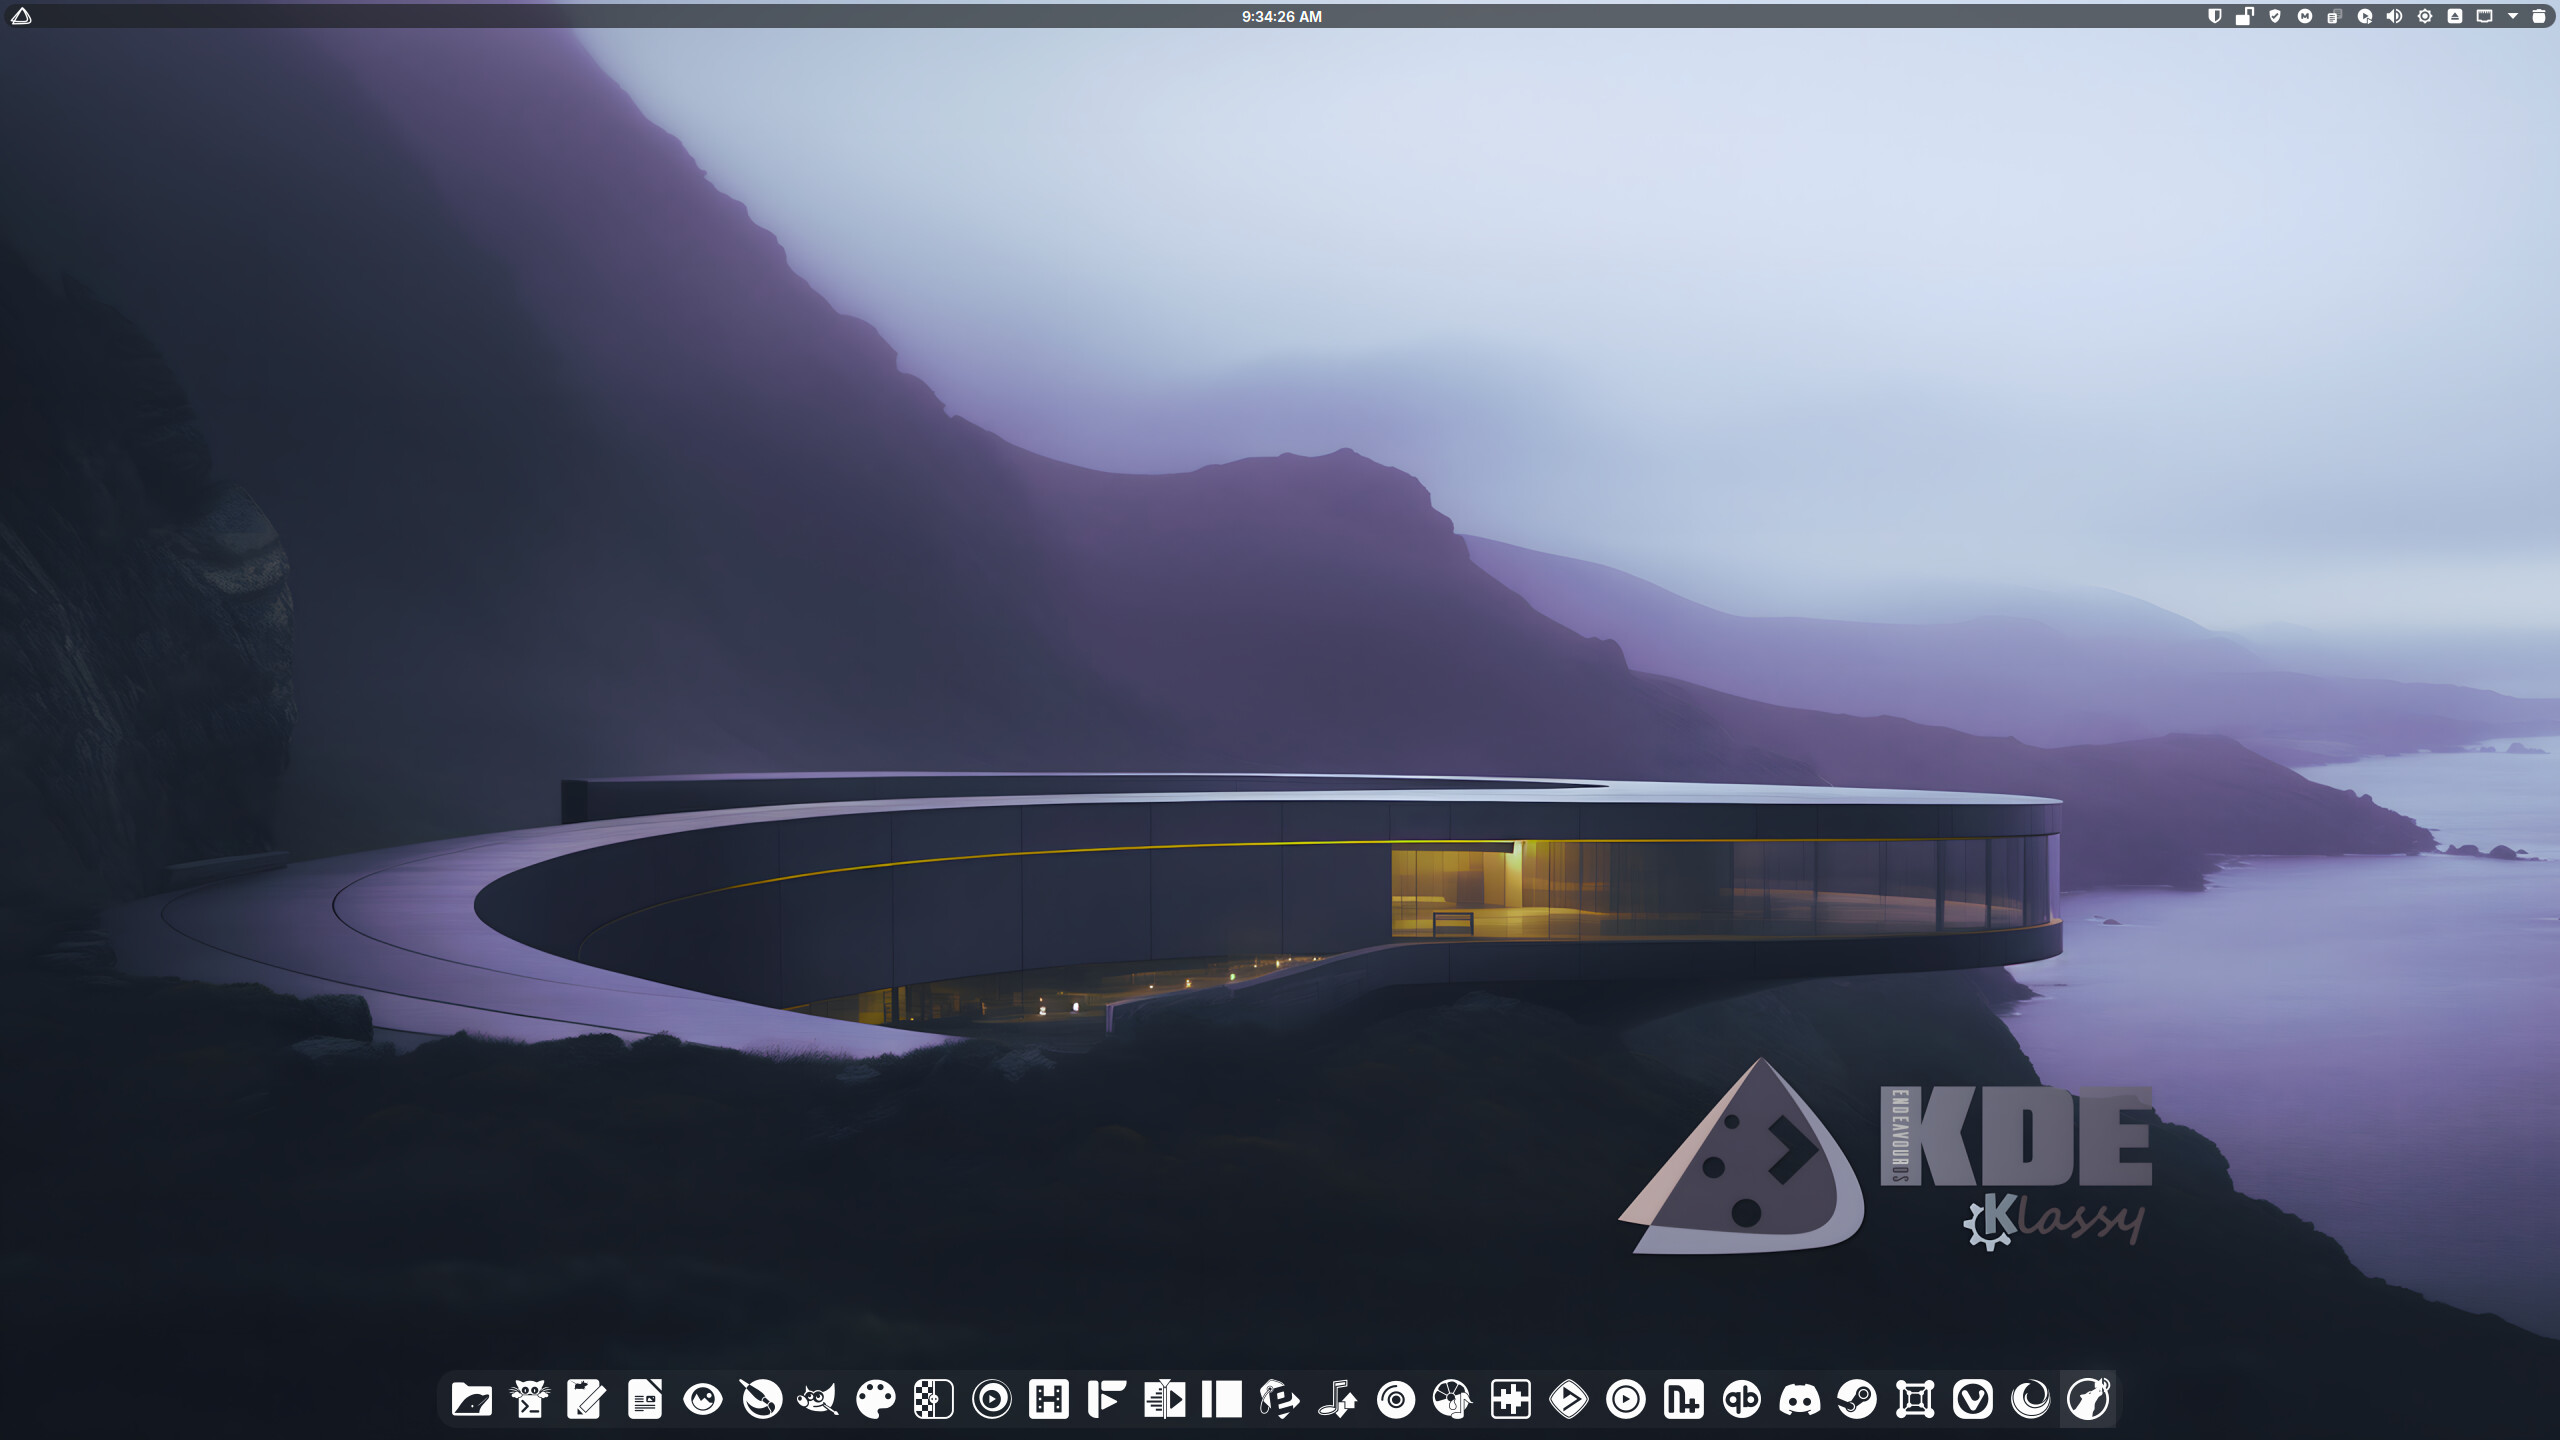
Task: Open Dolphin file manager from dock
Action: [x=471, y=1399]
